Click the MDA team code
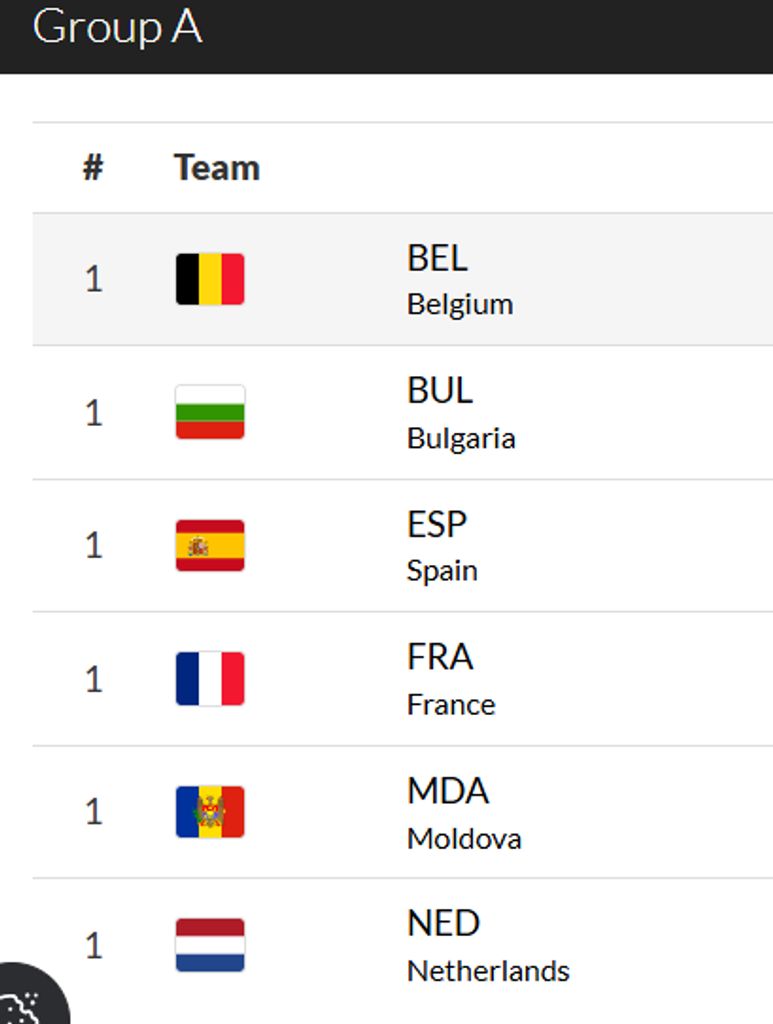773x1024 pixels. point(447,791)
